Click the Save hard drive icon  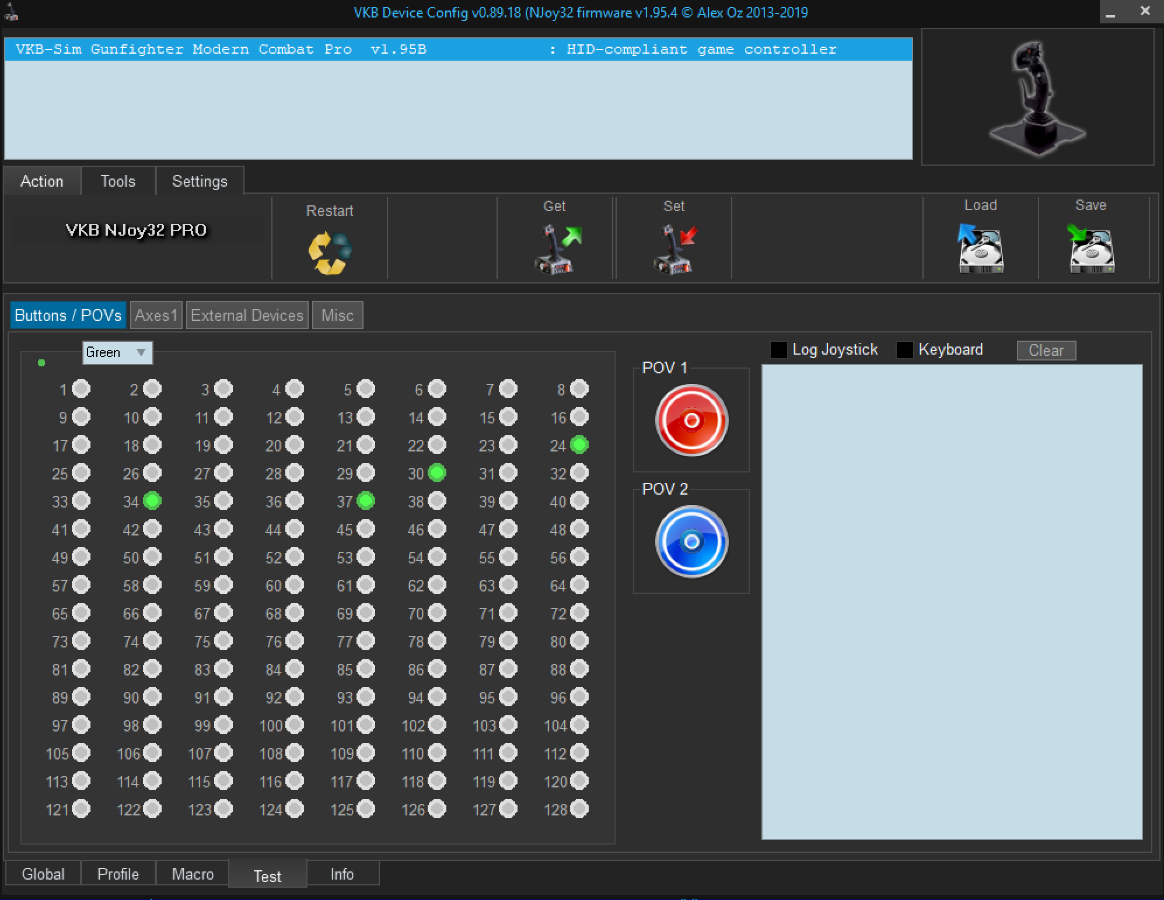1091,248
